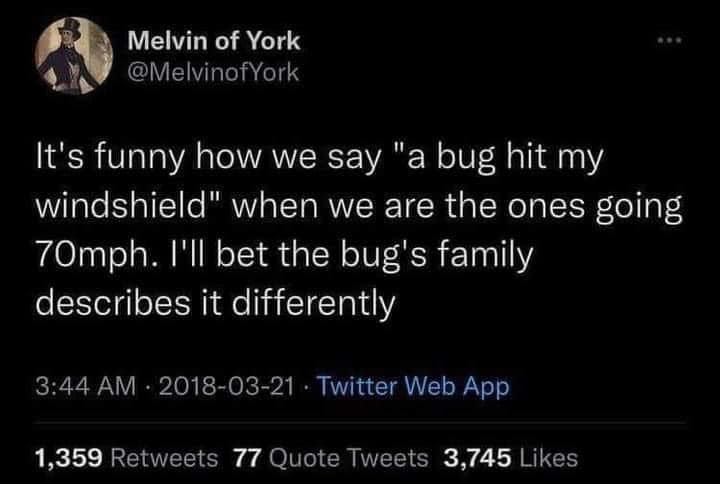Open the 3:44 AM timestamp

coord(86,386)
